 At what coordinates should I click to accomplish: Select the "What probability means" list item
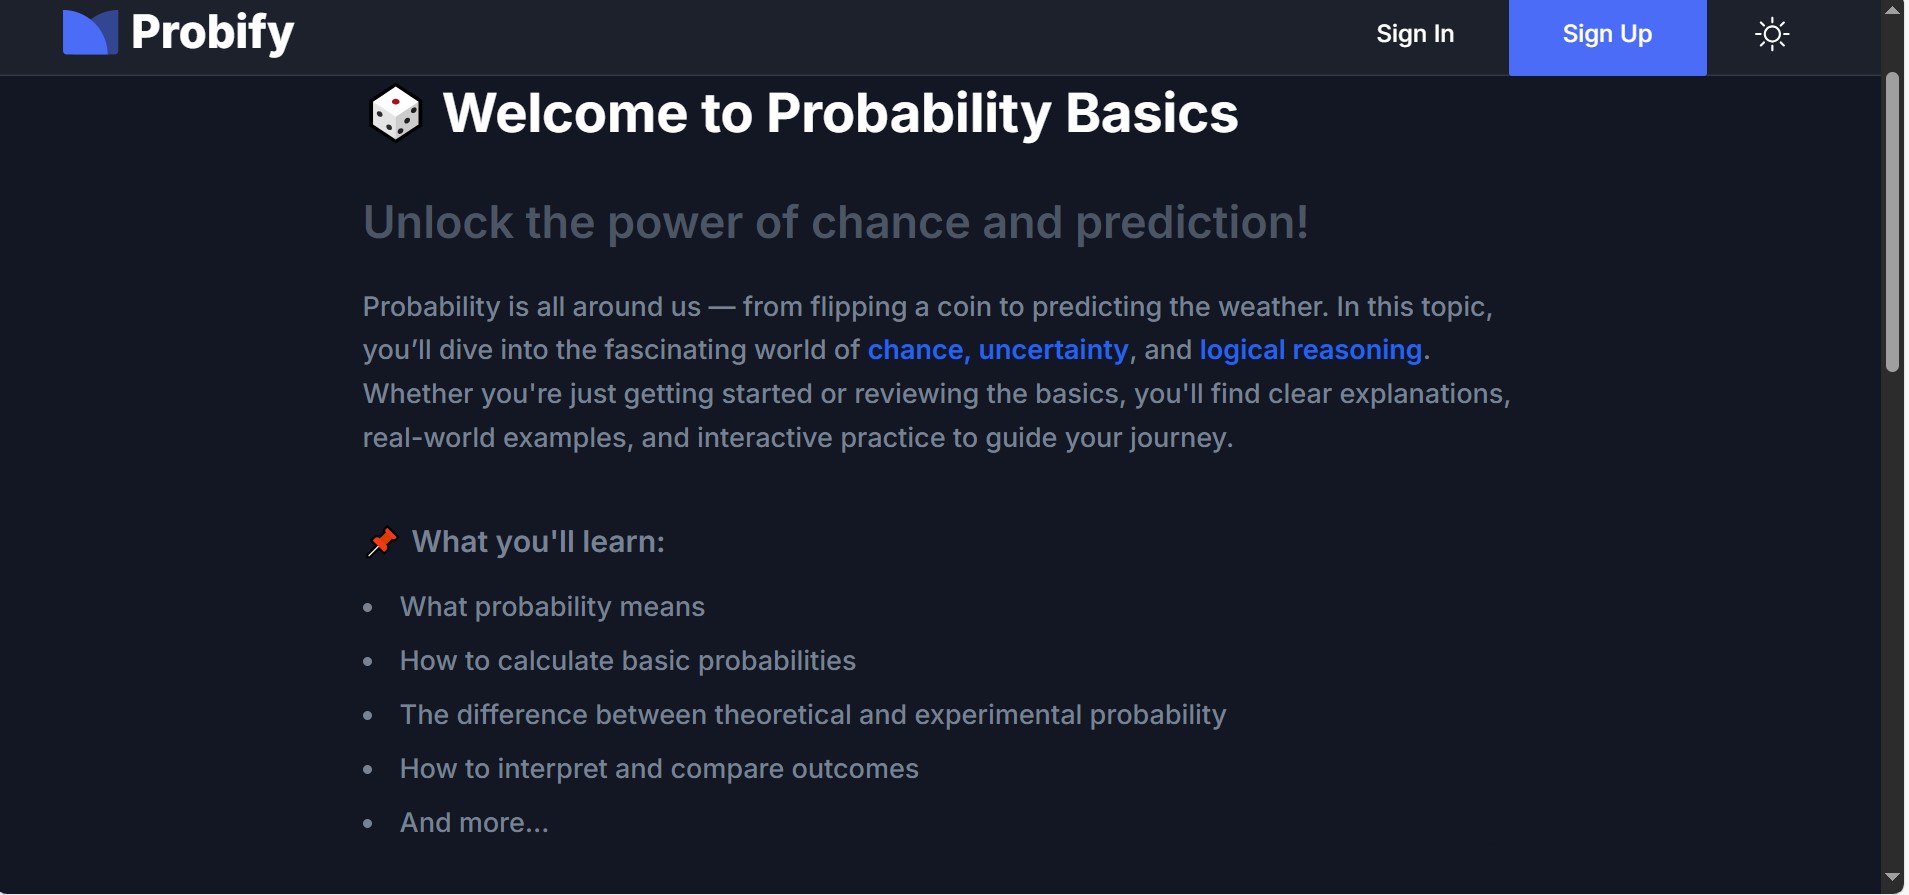pos(552,607)
